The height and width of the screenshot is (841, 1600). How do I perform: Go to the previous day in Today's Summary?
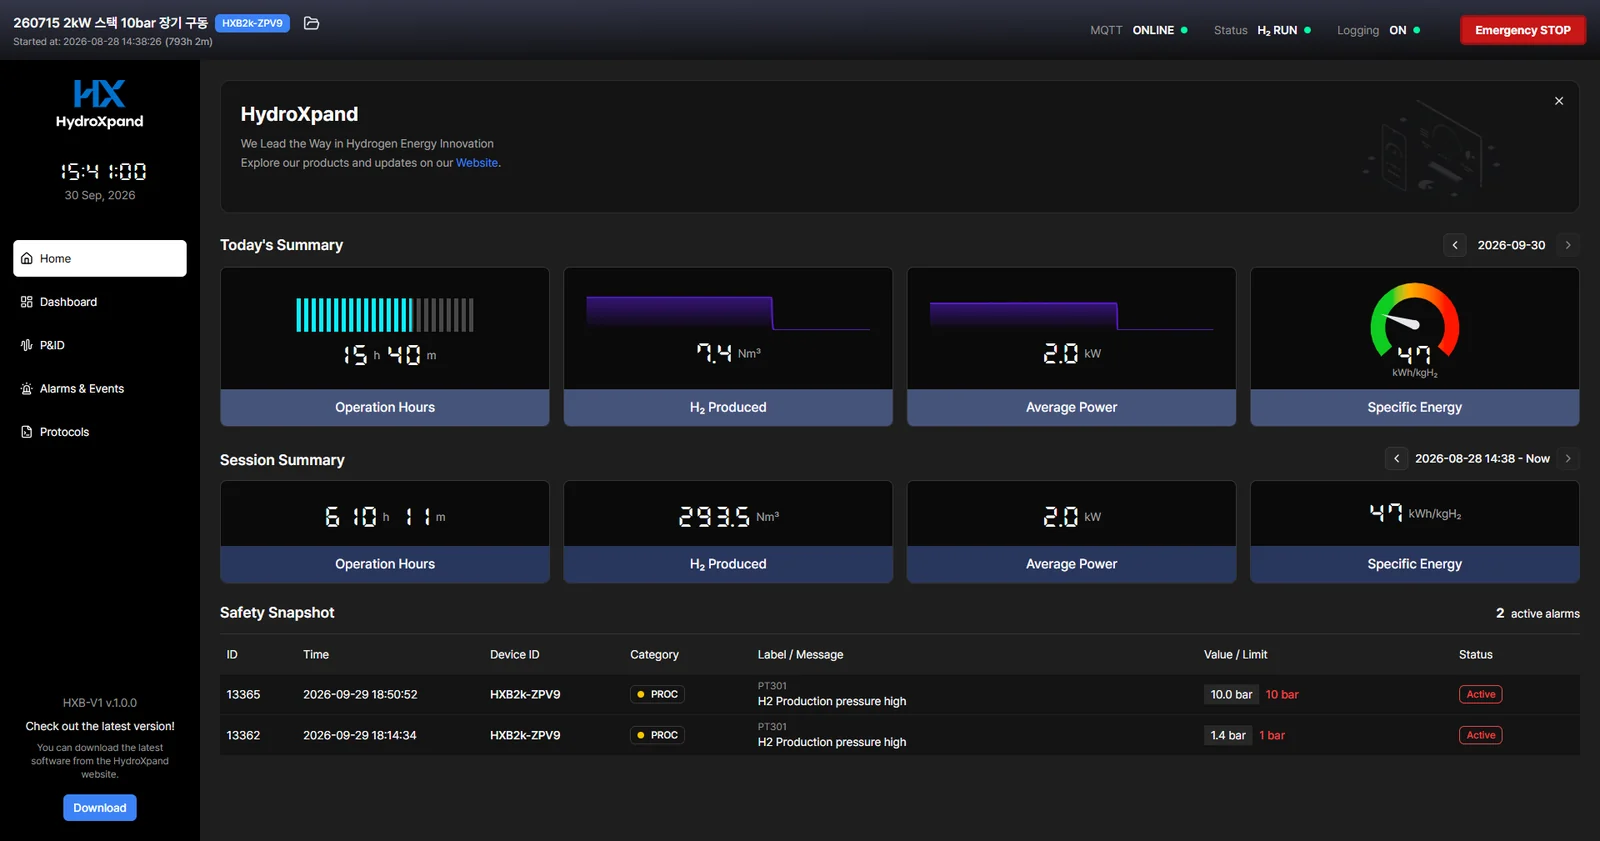point(1455,245)
